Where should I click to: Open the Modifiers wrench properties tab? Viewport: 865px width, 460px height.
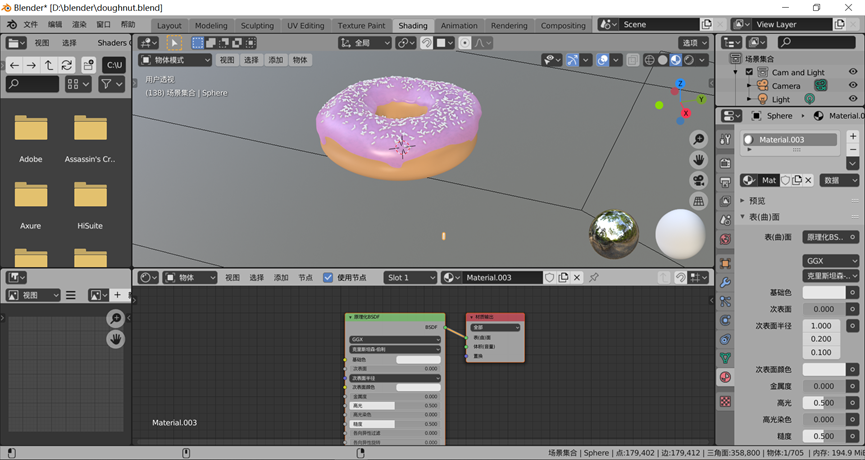[x=725, y=282]
